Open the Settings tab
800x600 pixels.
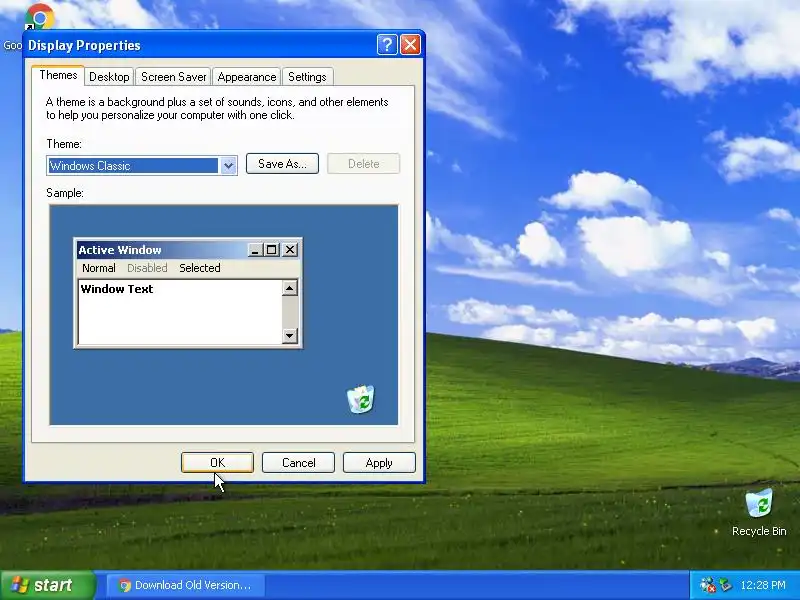pos(307,77)
